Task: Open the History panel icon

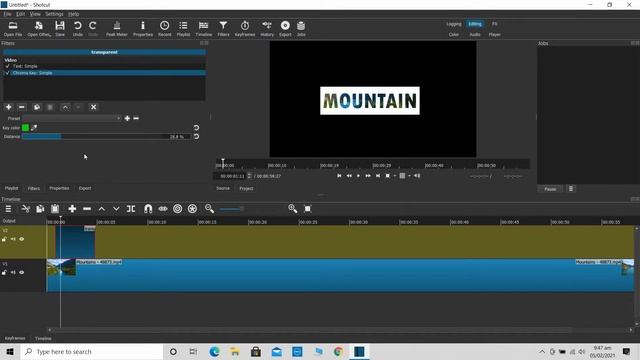Action: pos(267,29)
